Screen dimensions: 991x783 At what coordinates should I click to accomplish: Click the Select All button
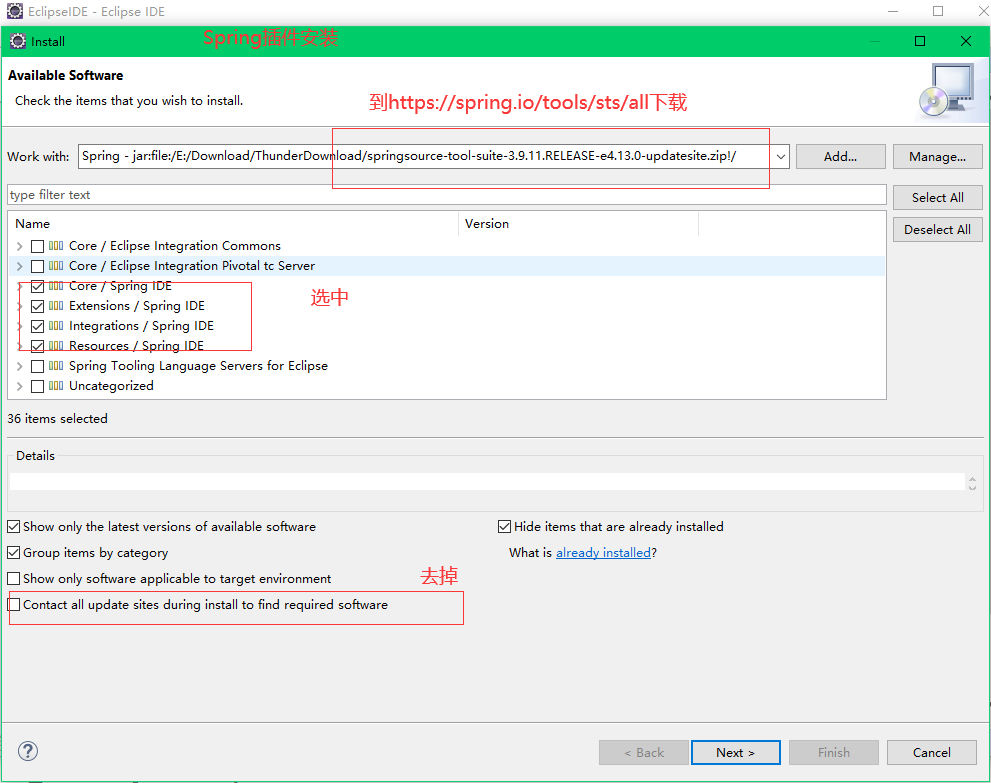pos(937,198)
